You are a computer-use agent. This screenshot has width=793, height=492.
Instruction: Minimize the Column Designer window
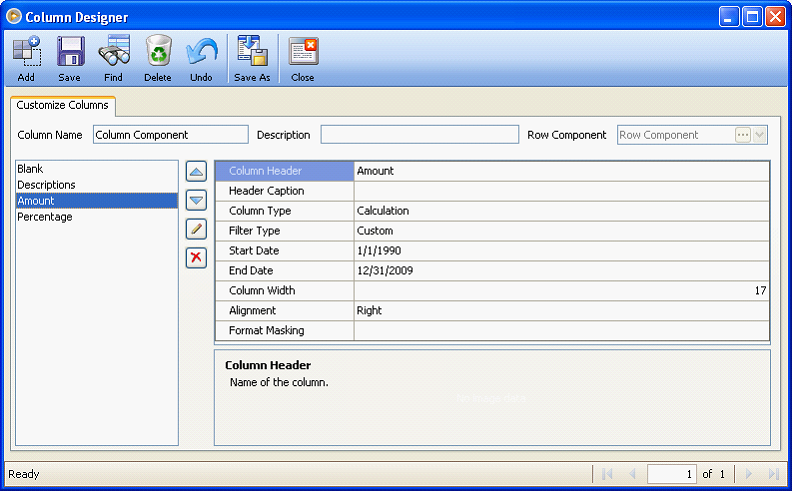(728, 17)
